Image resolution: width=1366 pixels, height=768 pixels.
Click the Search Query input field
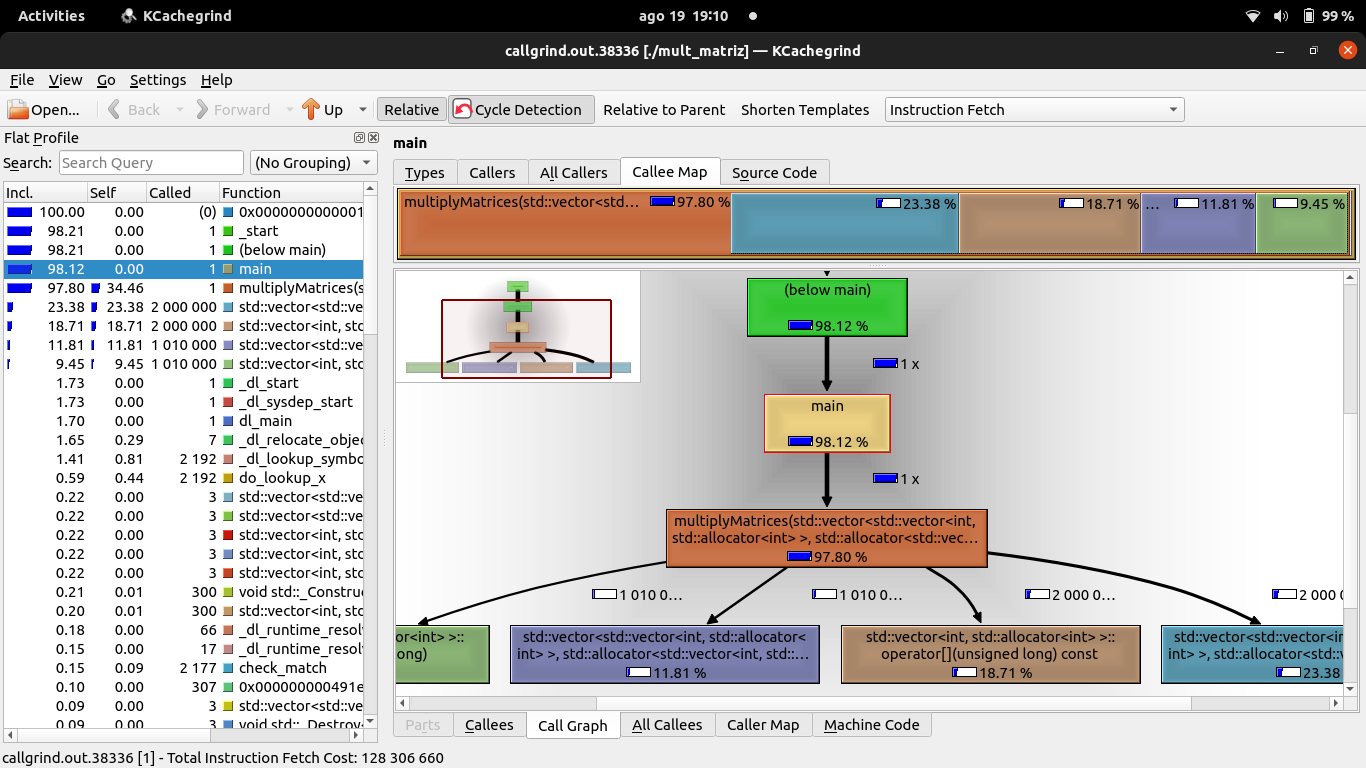[151, 163]
